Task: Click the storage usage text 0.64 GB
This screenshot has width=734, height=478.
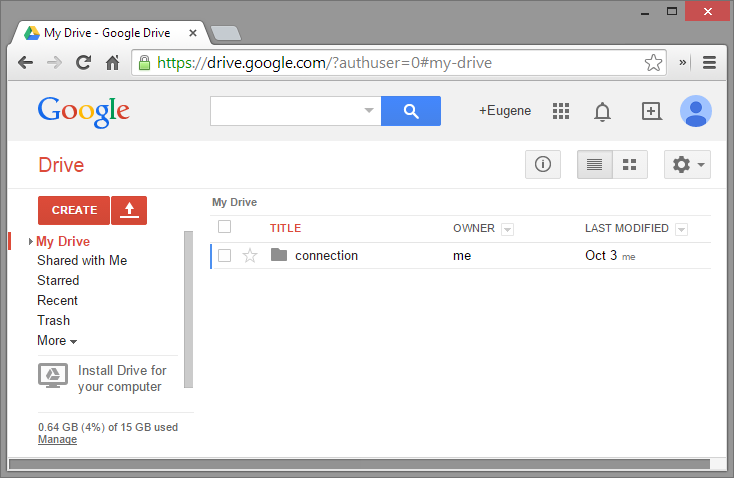Action: [x=108, y=427]
